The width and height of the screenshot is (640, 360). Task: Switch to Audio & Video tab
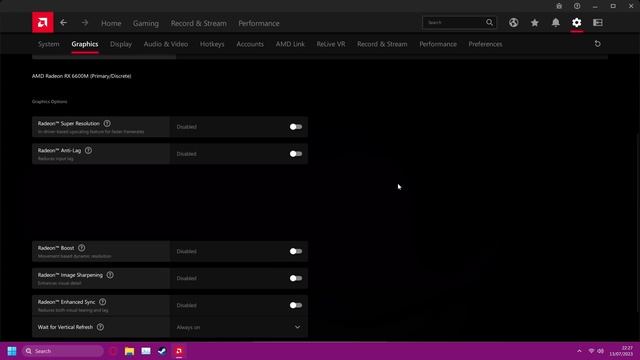[x=166, y=44]
